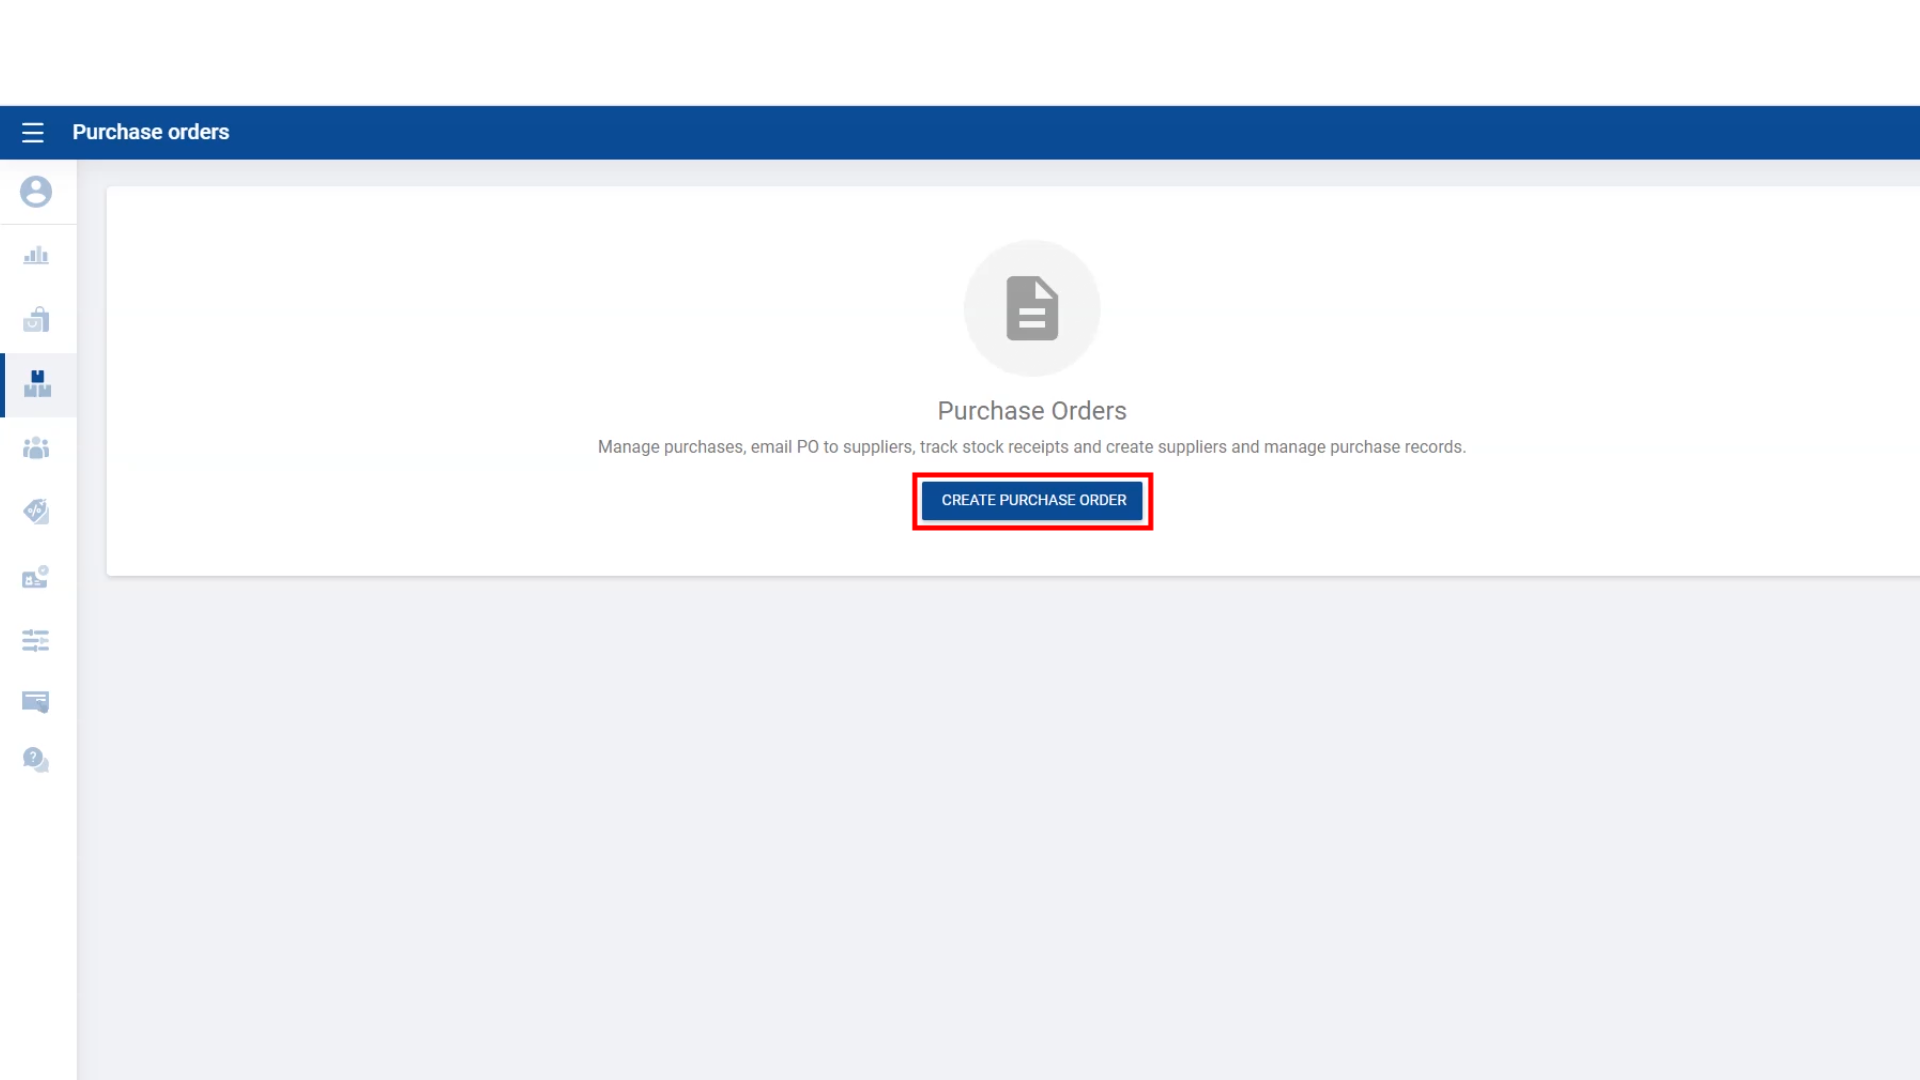Screen dimensions: 1920x1080
Task: Click the Purchase orders header title
Action: tap(150, 132)
